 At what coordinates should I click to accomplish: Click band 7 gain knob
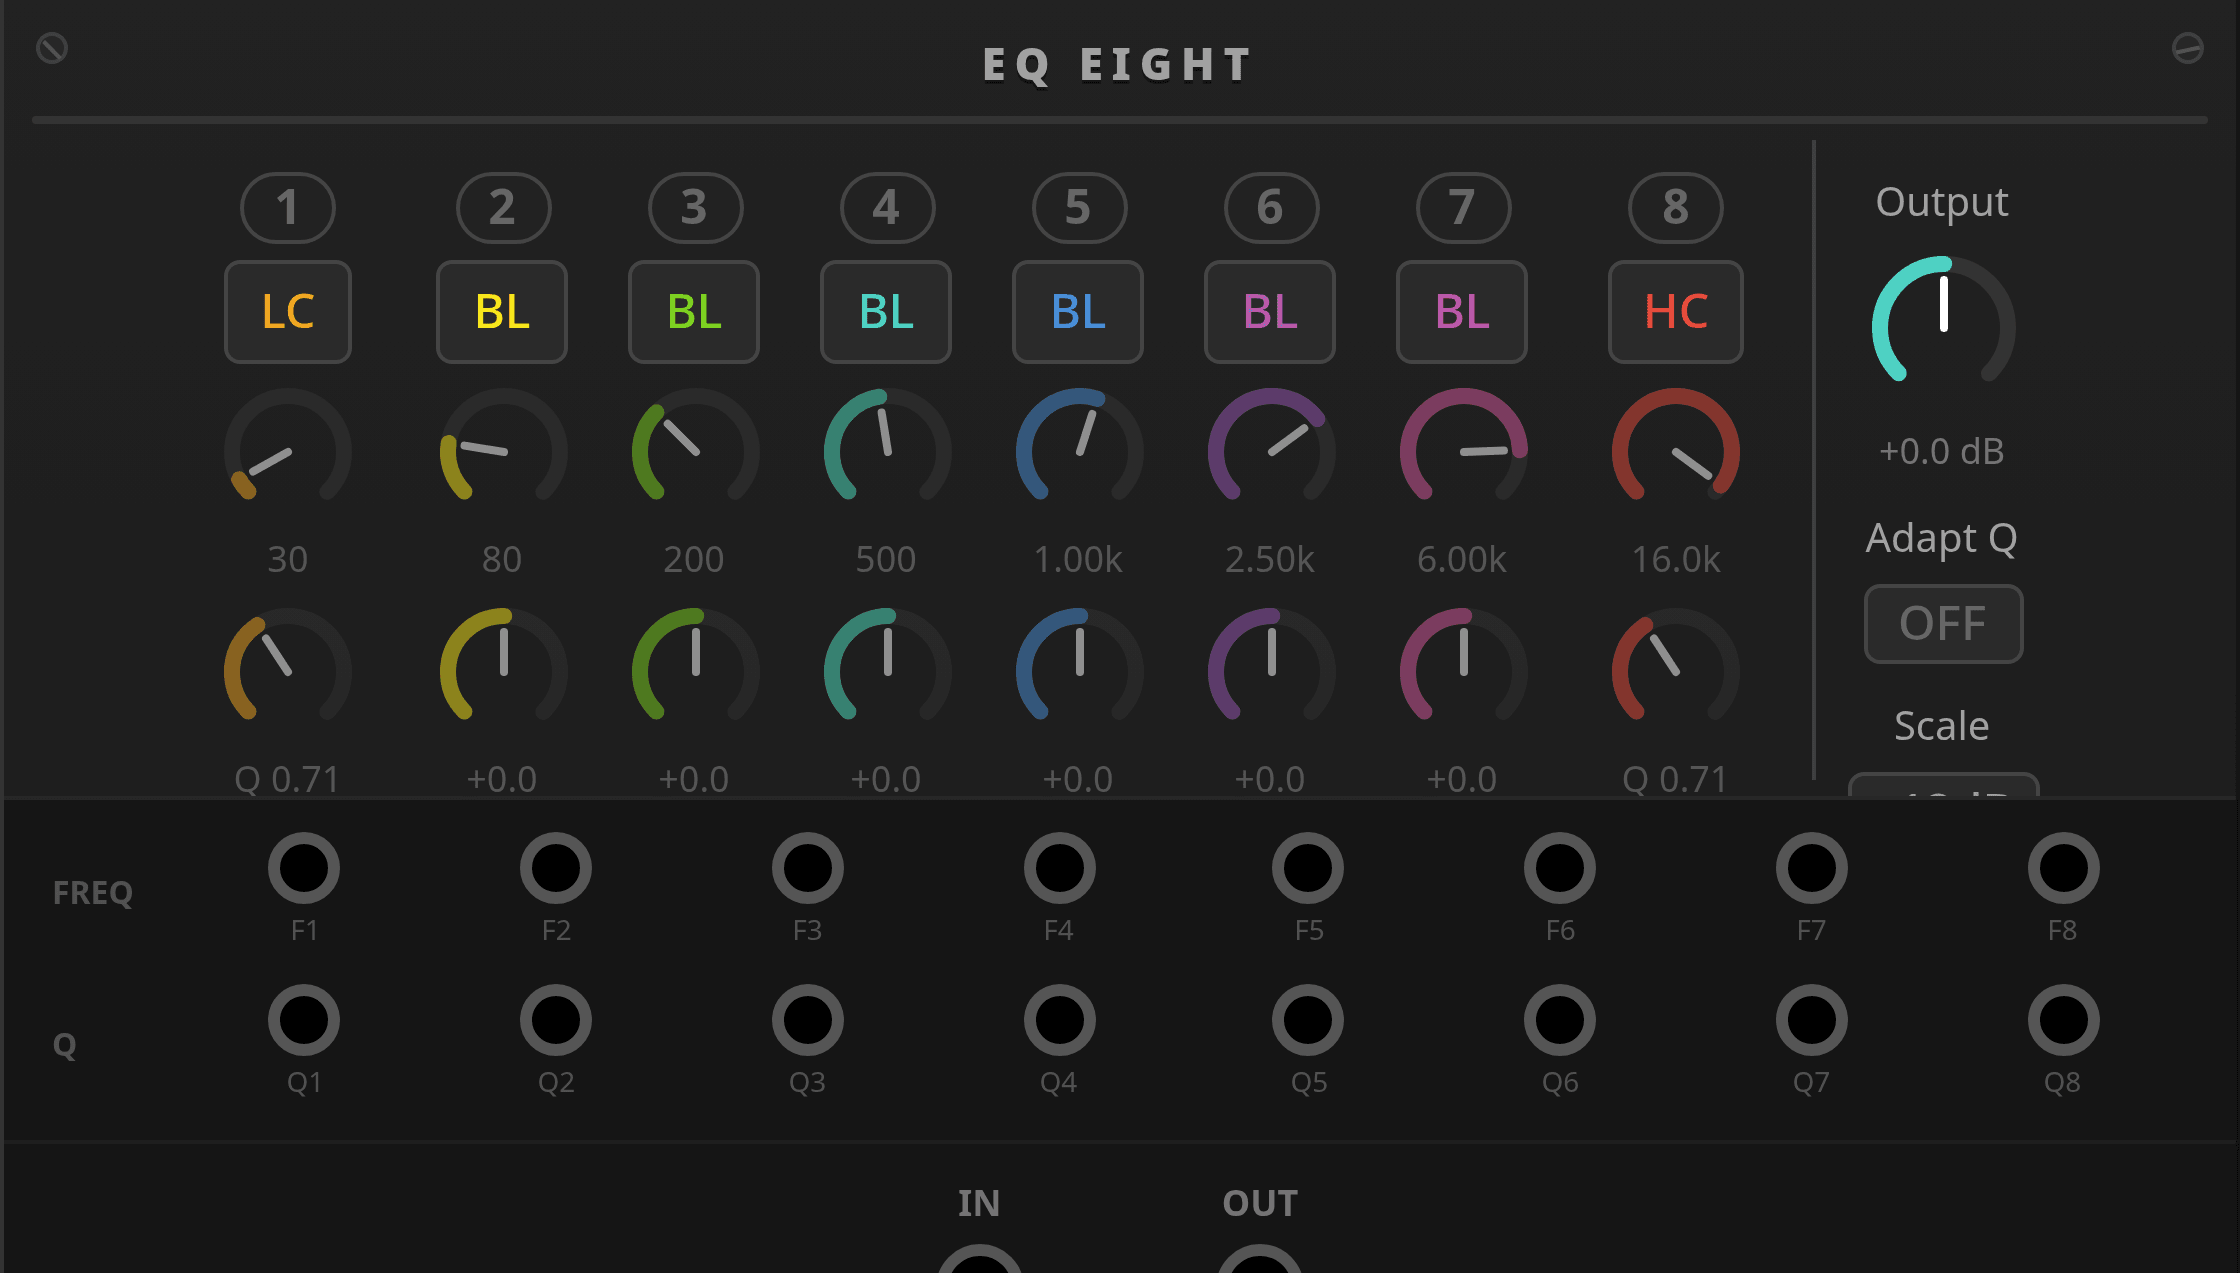coord(1463,668)
